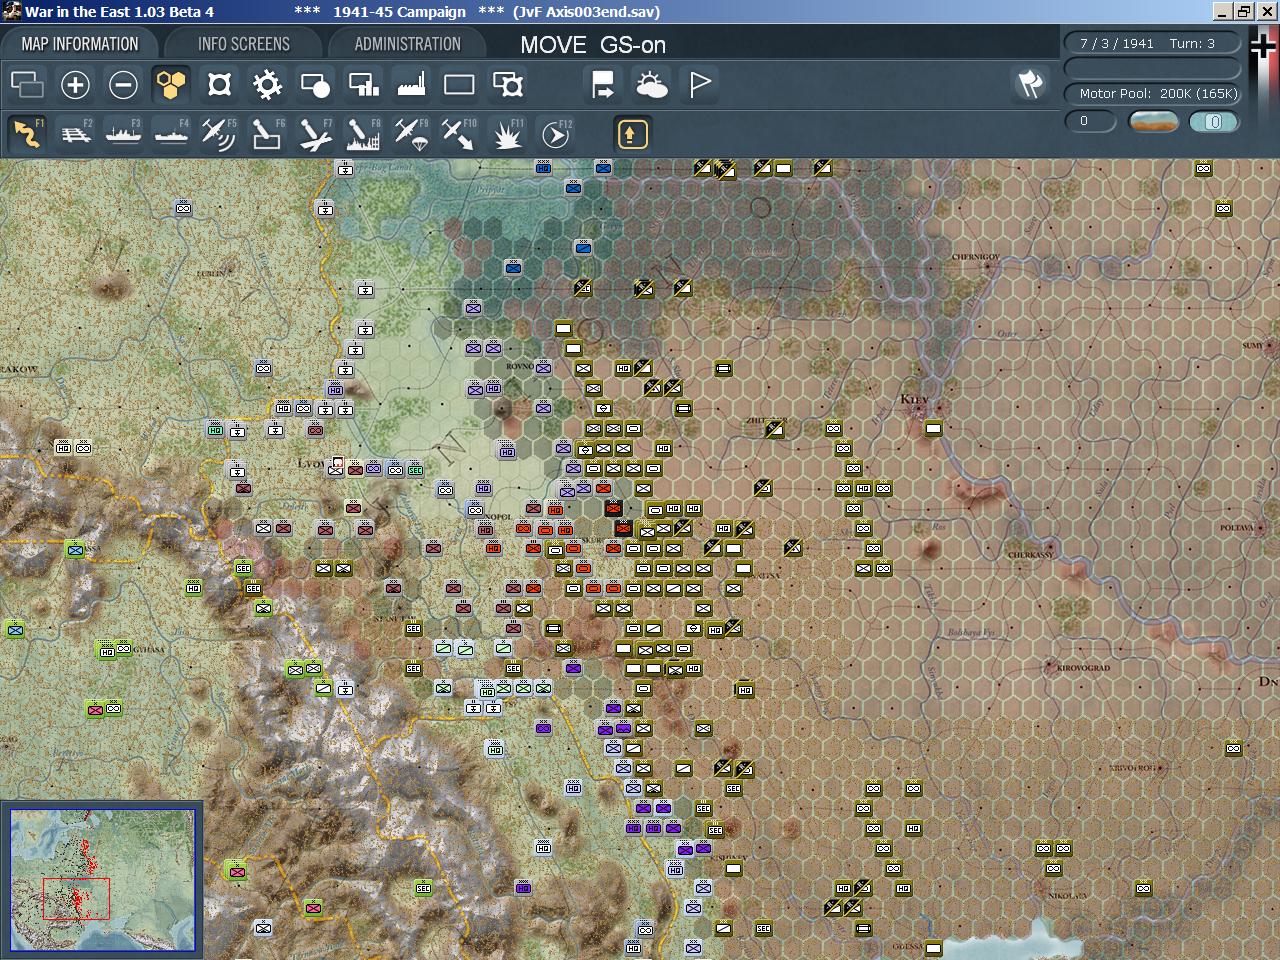Image resolution: width=1280 pixels, height=960 pixels.
Task: Click the light-blue zero indicator pill
Action: point(1214,121)
